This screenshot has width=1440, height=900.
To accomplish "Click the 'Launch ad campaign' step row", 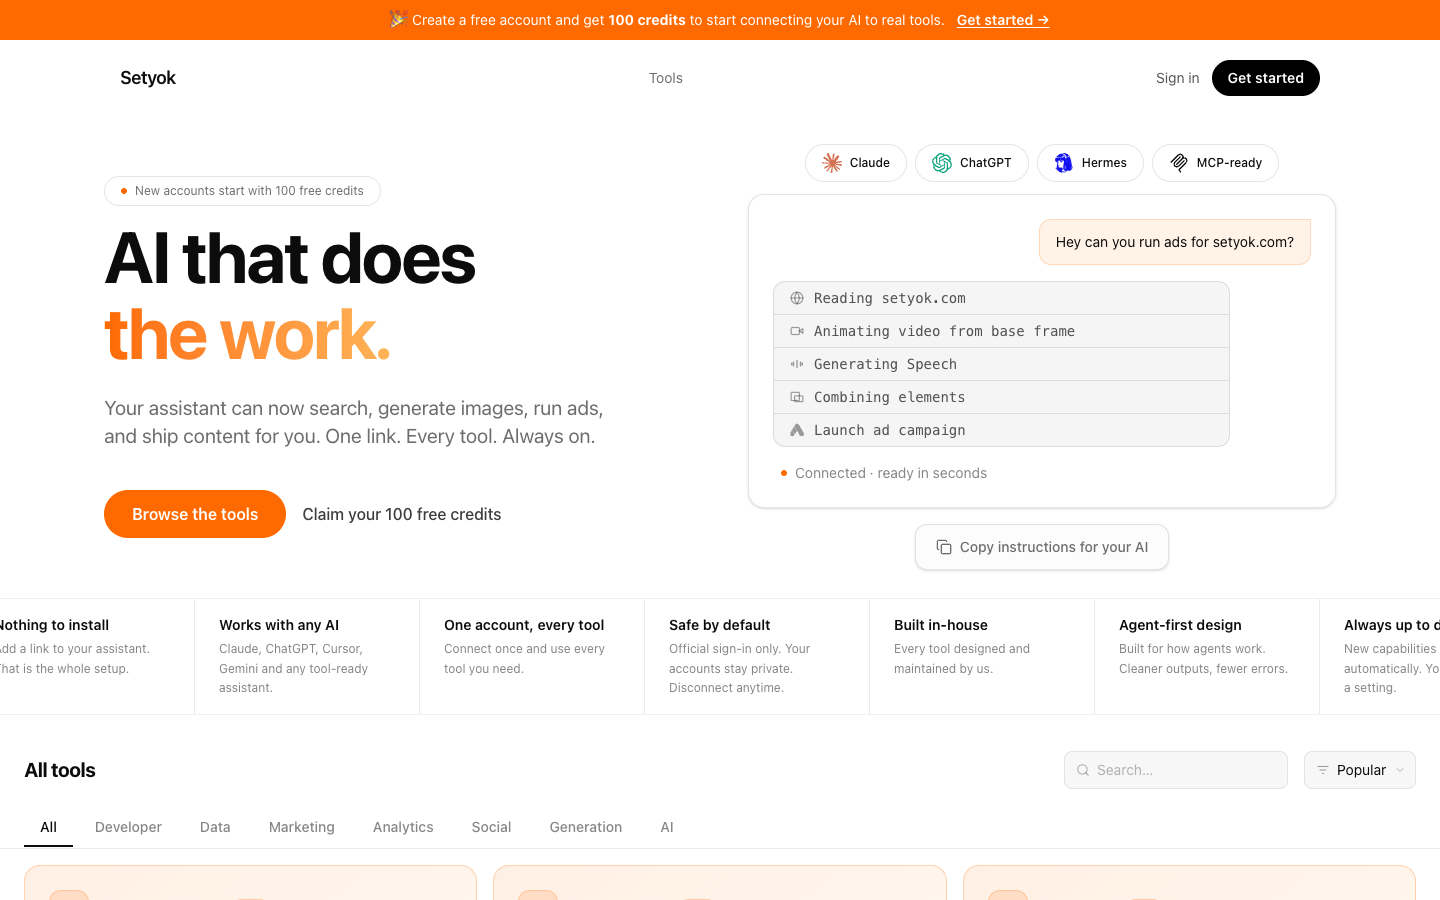I will 1001,430.
